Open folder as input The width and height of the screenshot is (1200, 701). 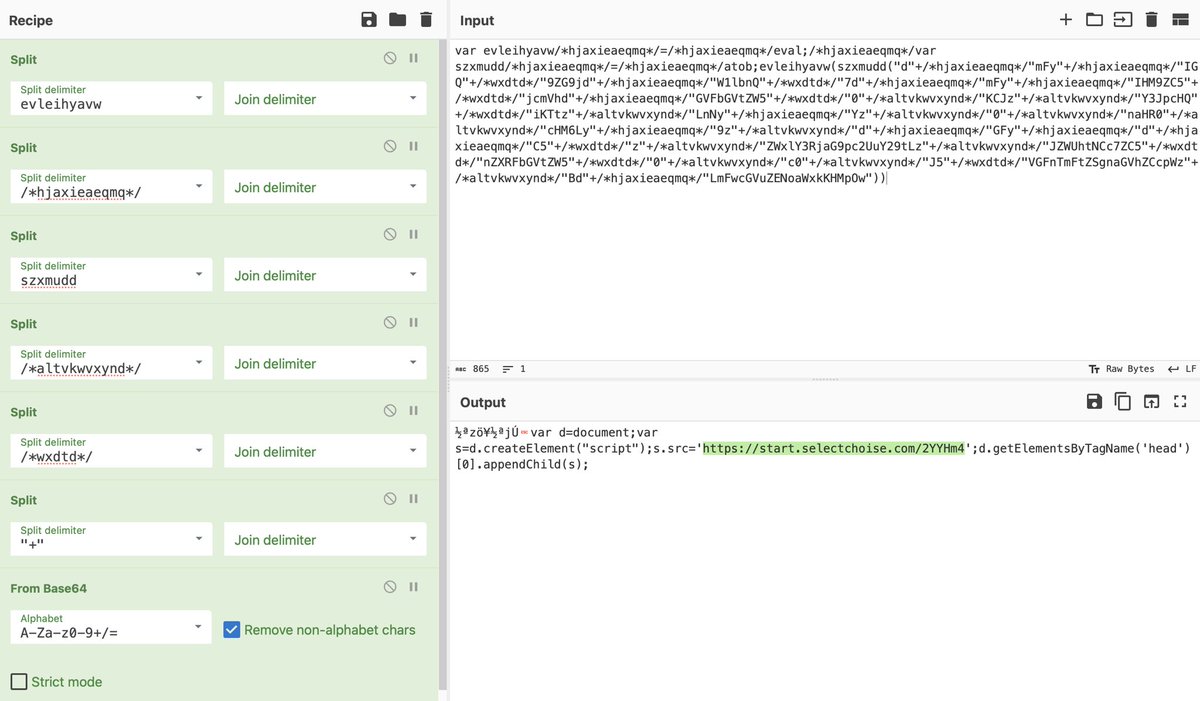click(1094, 20)
